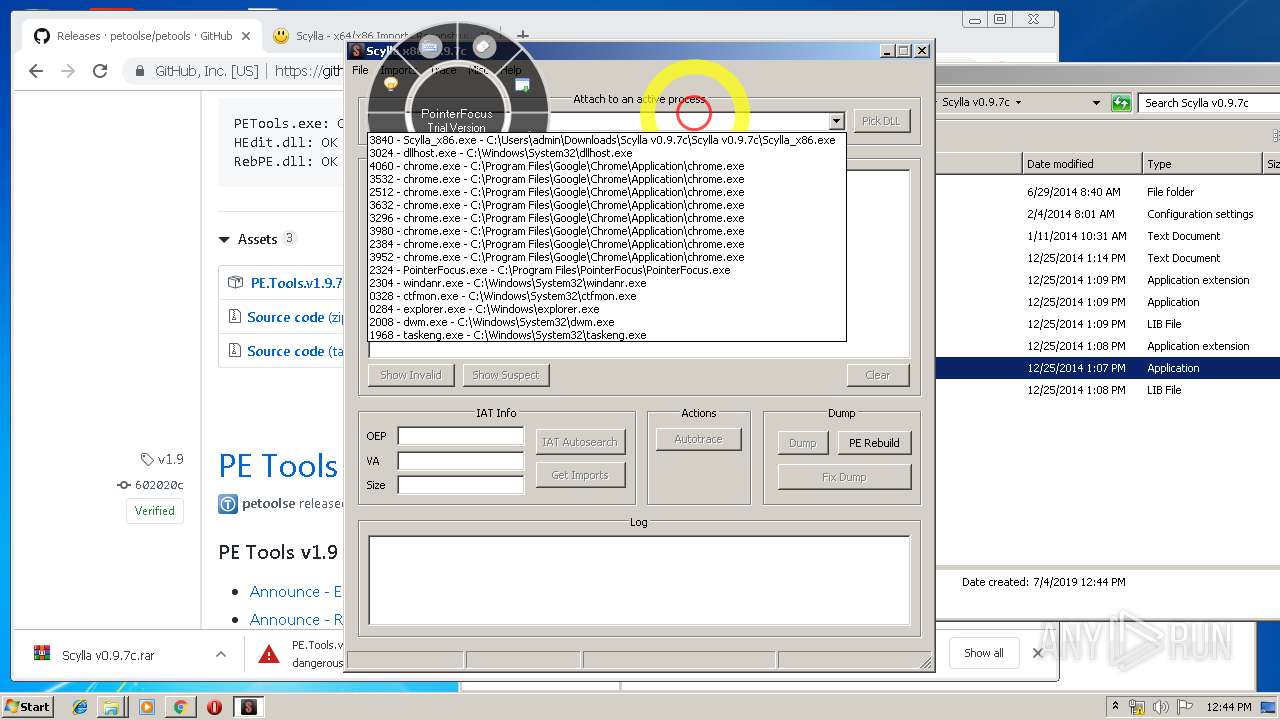Screen dimensions: 1280x720
Task: Click the PE Rebuild button
Action: click(x=874, y=443)
